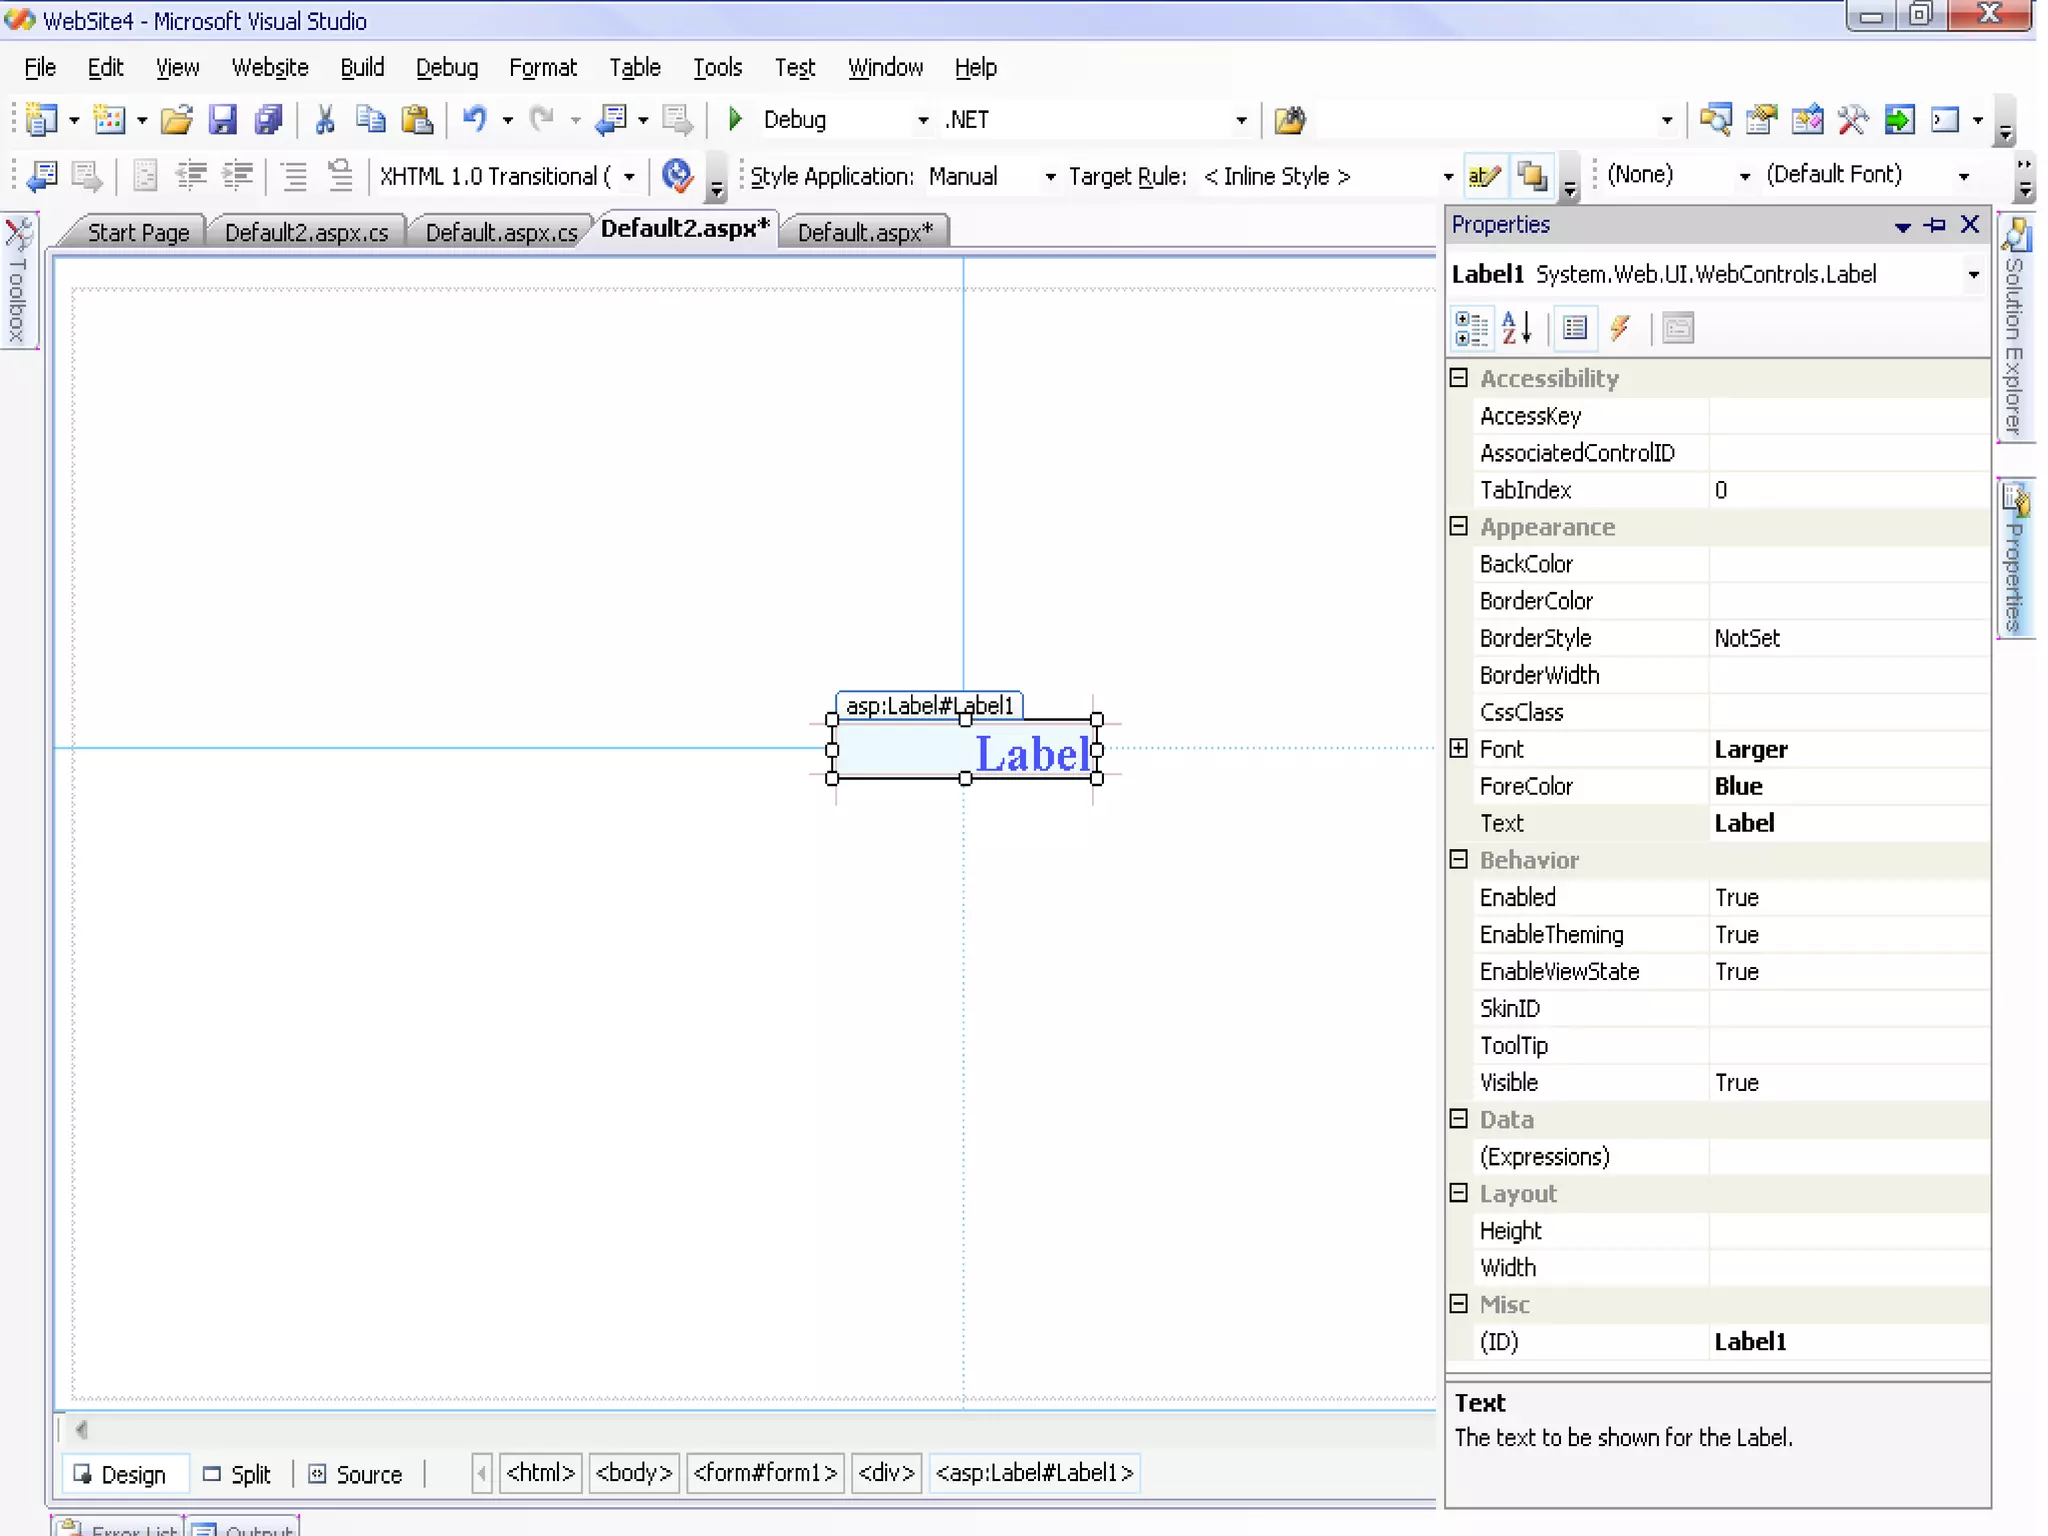Expand the Font property node
Viewport: 2048px width, 1536px height.
1459,749
